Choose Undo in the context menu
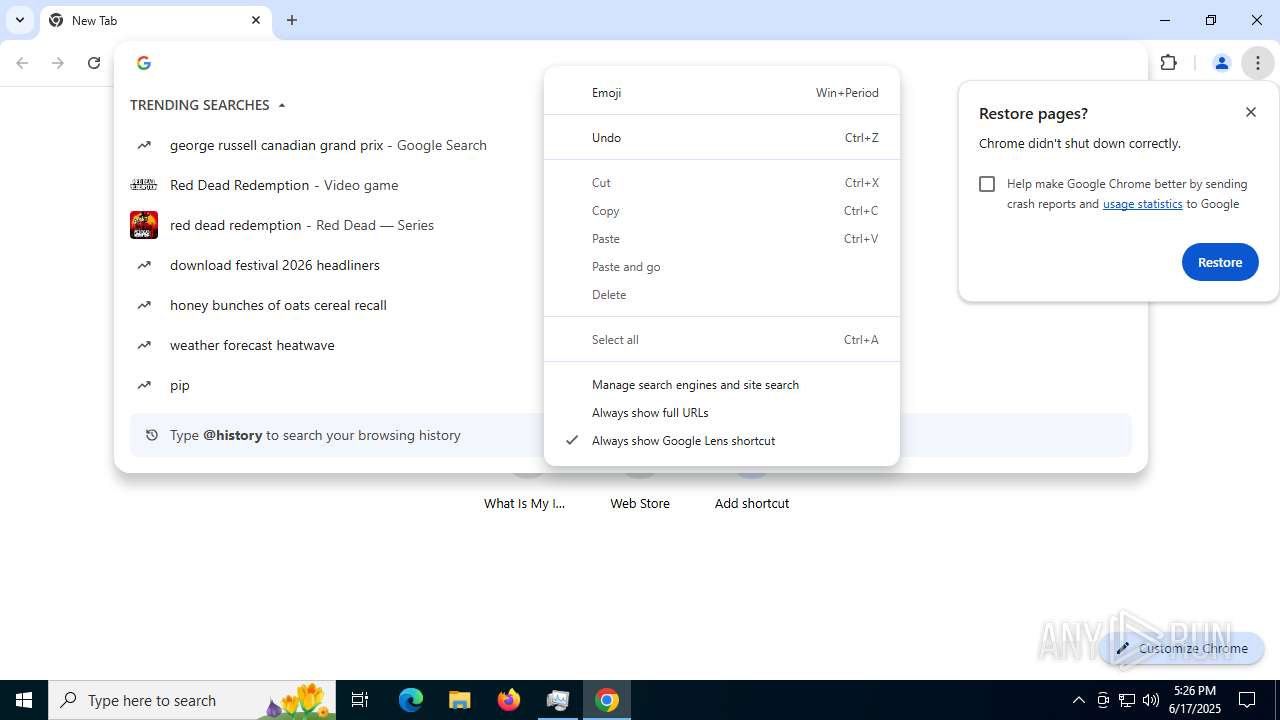Viewport: 1280px width, 720px height. tap(722, 138)
